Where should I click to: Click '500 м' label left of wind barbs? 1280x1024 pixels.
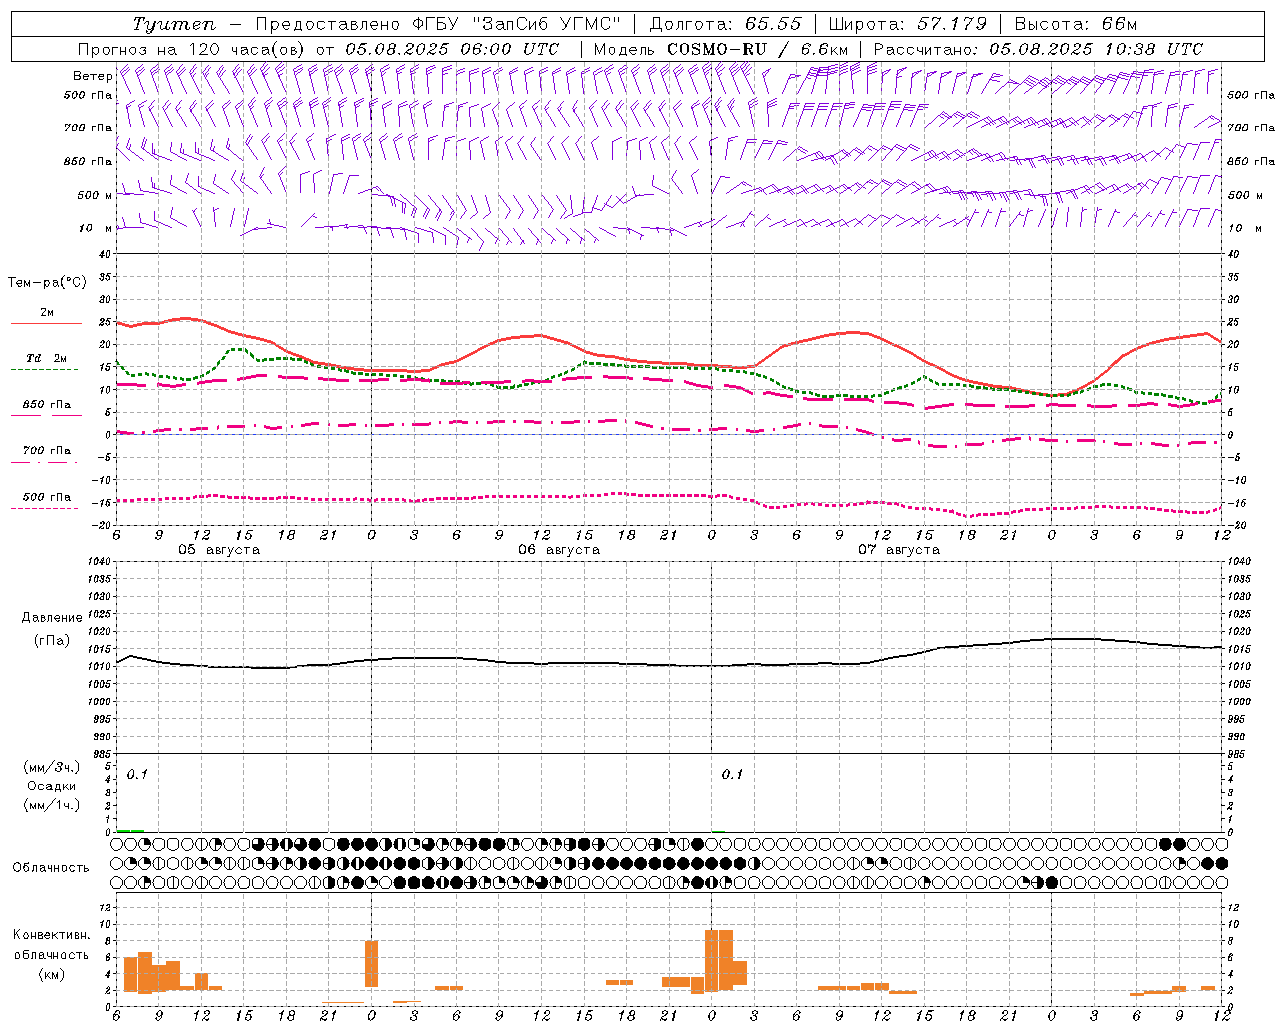click(x=95, y=195)
